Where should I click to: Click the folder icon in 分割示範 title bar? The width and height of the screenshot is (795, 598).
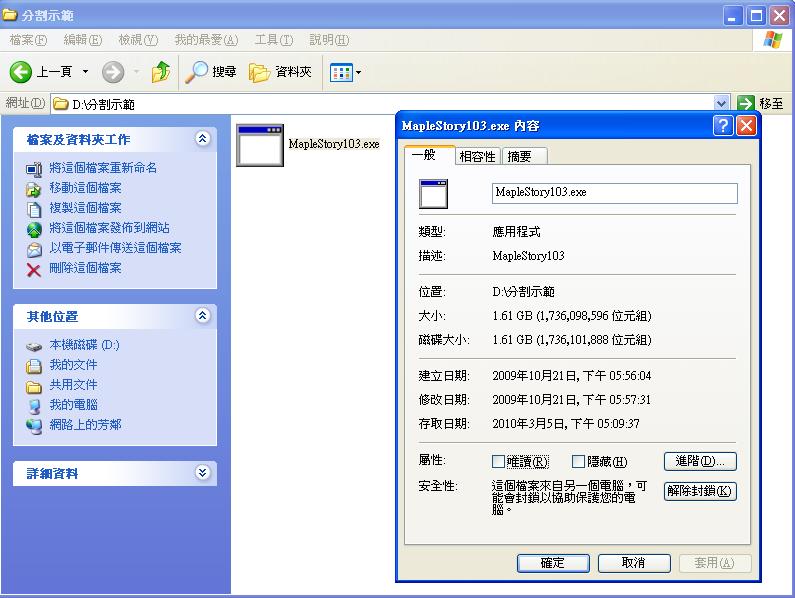(x=10, y=15)
